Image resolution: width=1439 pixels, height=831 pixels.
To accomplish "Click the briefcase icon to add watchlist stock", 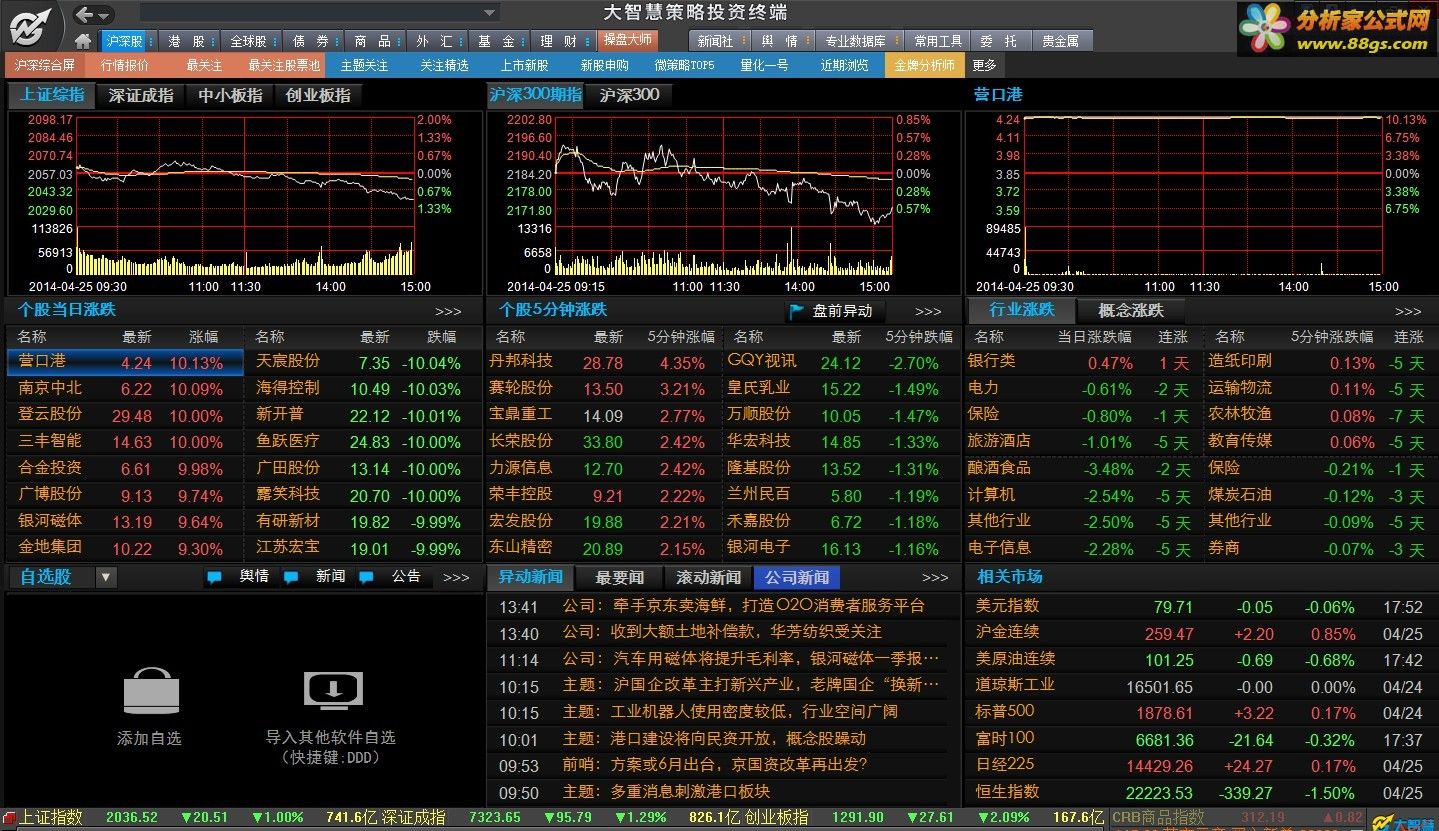I will (x=151, y=691).
